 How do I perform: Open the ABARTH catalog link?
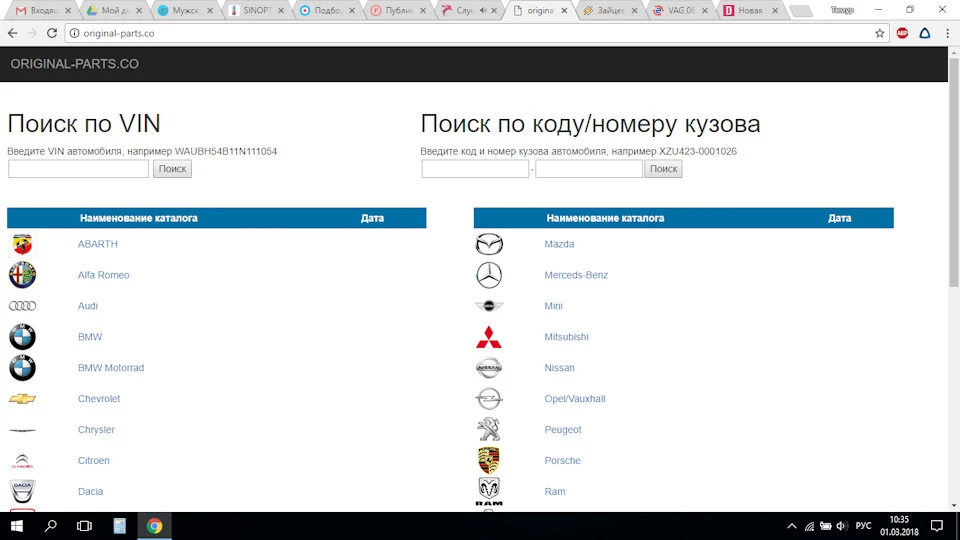[x=97, y=244]
